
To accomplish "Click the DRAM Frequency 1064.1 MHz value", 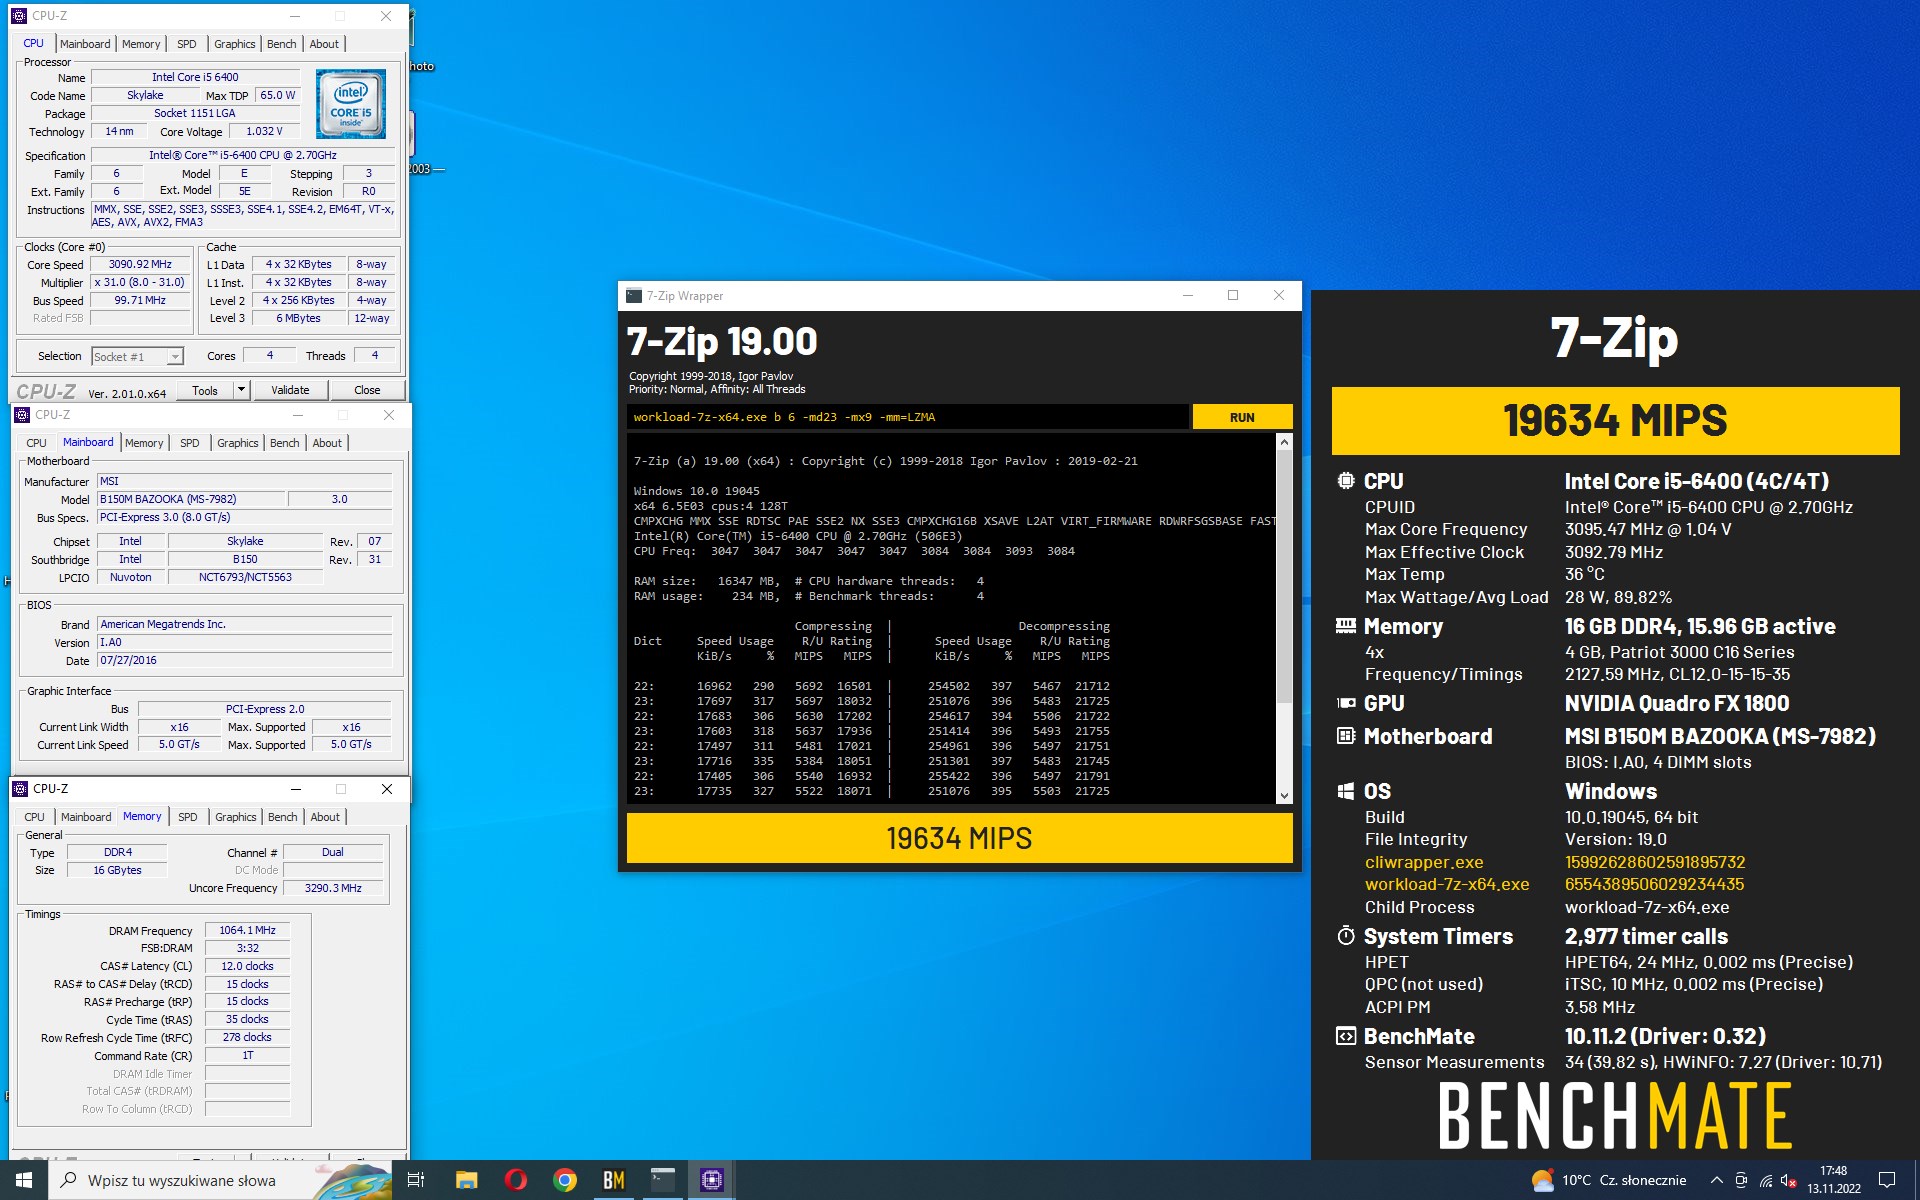I will (x=247, y=930).
